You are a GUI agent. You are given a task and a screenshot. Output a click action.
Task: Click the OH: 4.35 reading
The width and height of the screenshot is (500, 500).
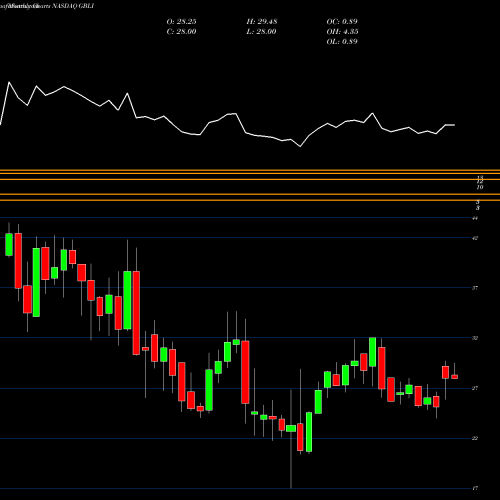(x=342, y=32)
